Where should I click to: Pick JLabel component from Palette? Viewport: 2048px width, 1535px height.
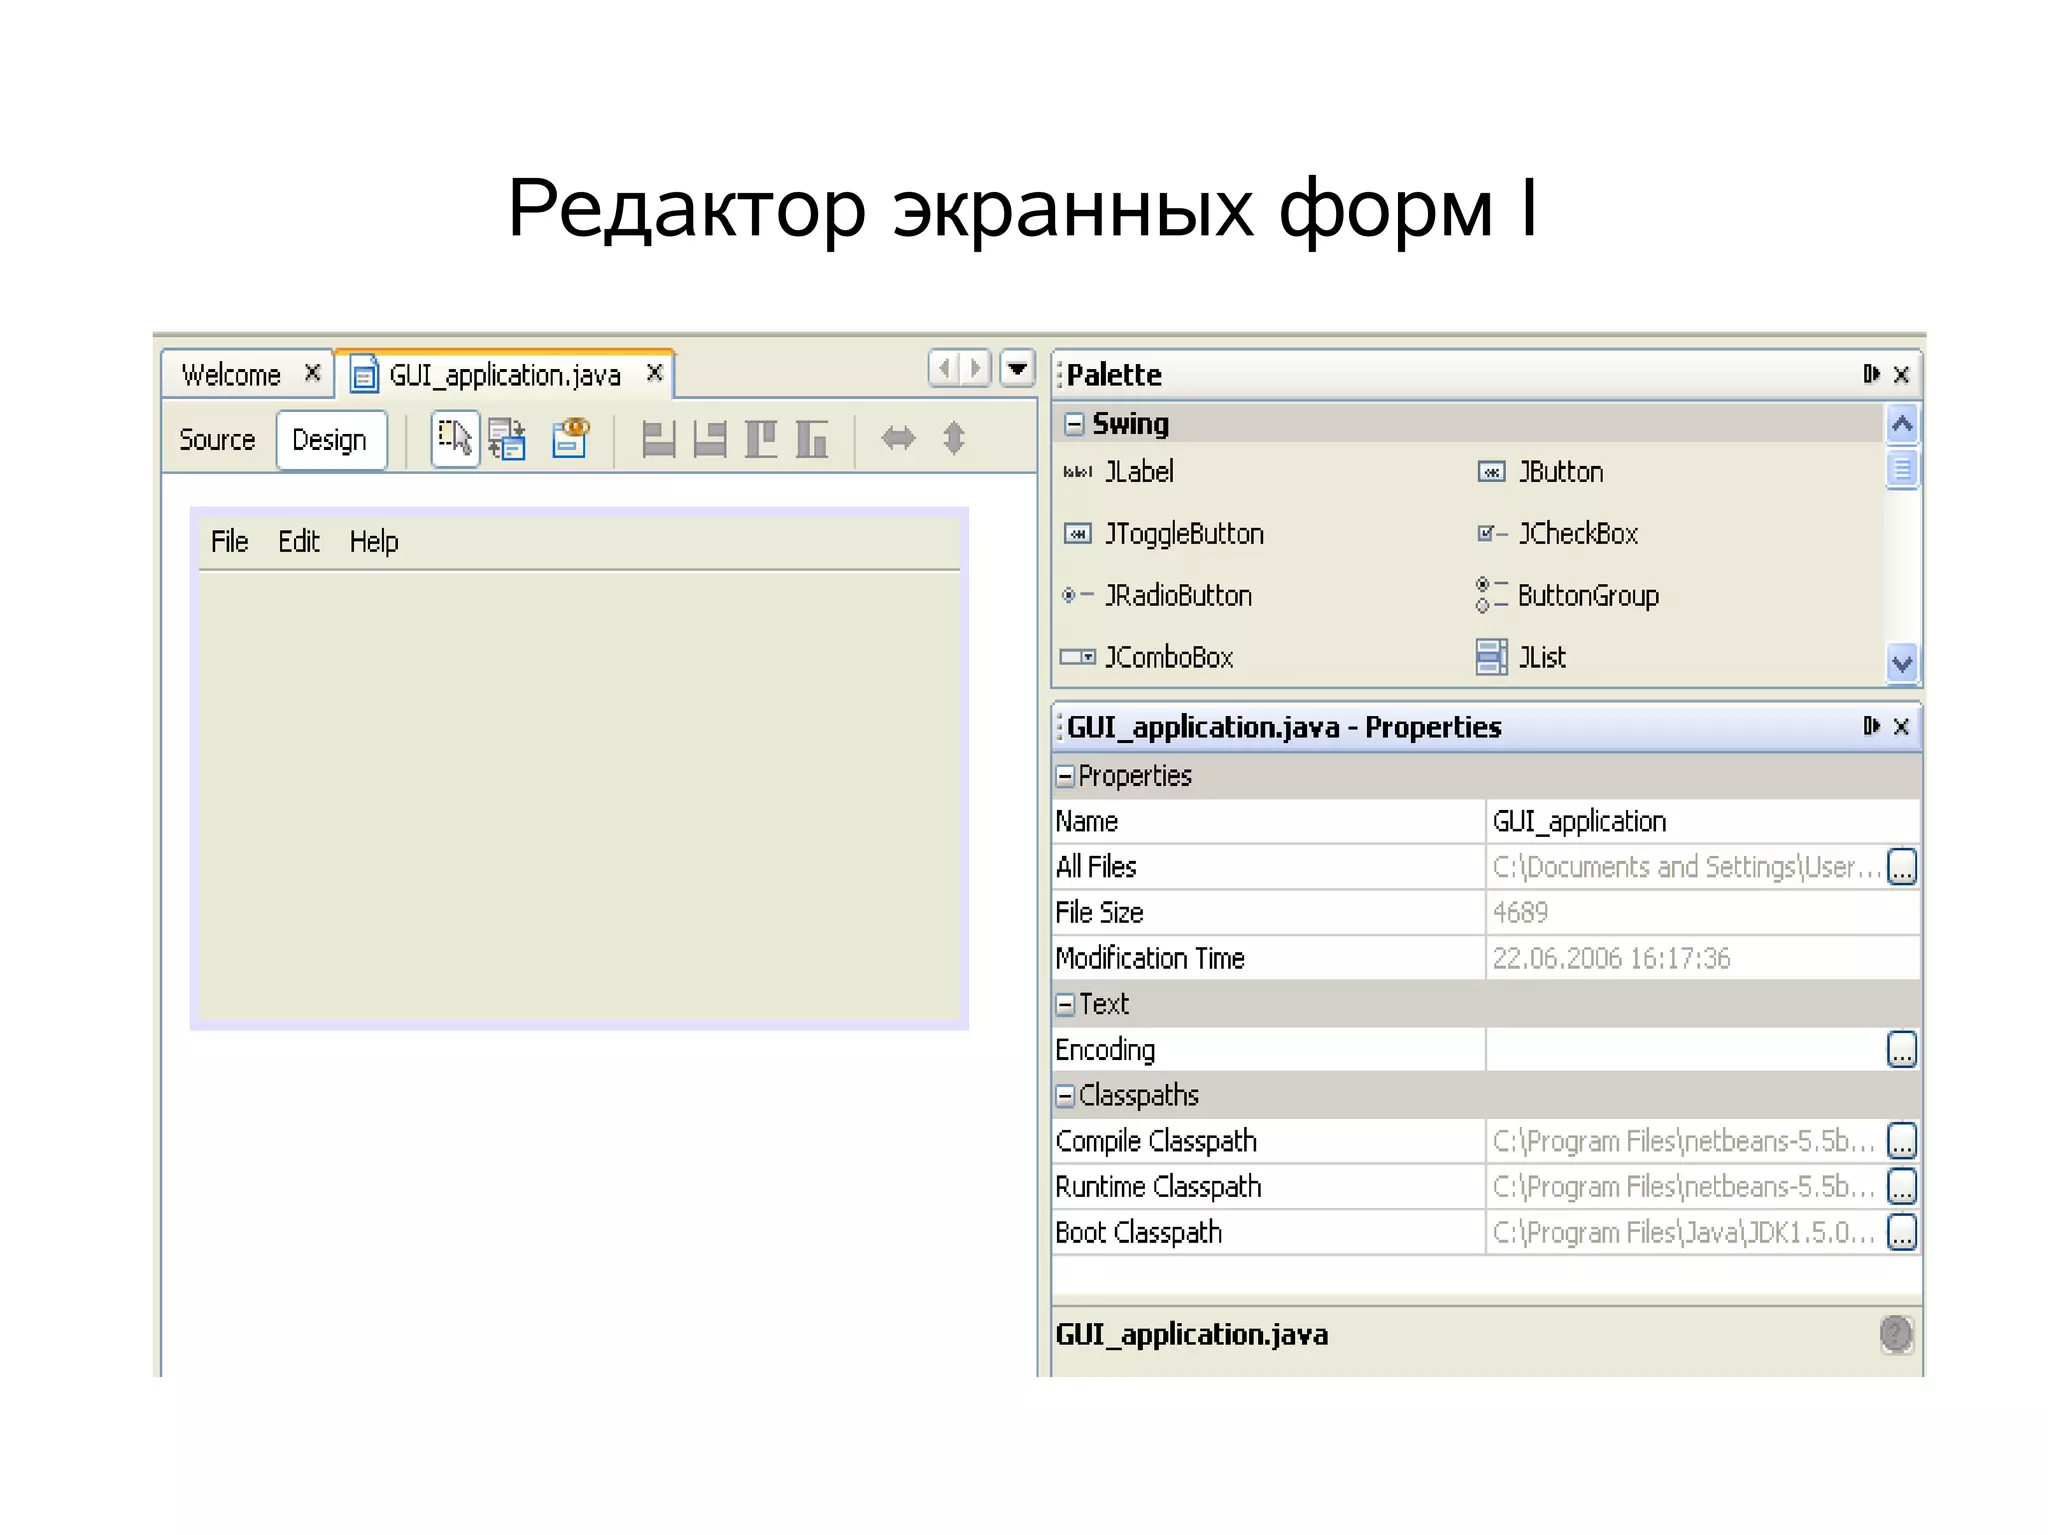pyautogui.click(x=1119, y=471)
